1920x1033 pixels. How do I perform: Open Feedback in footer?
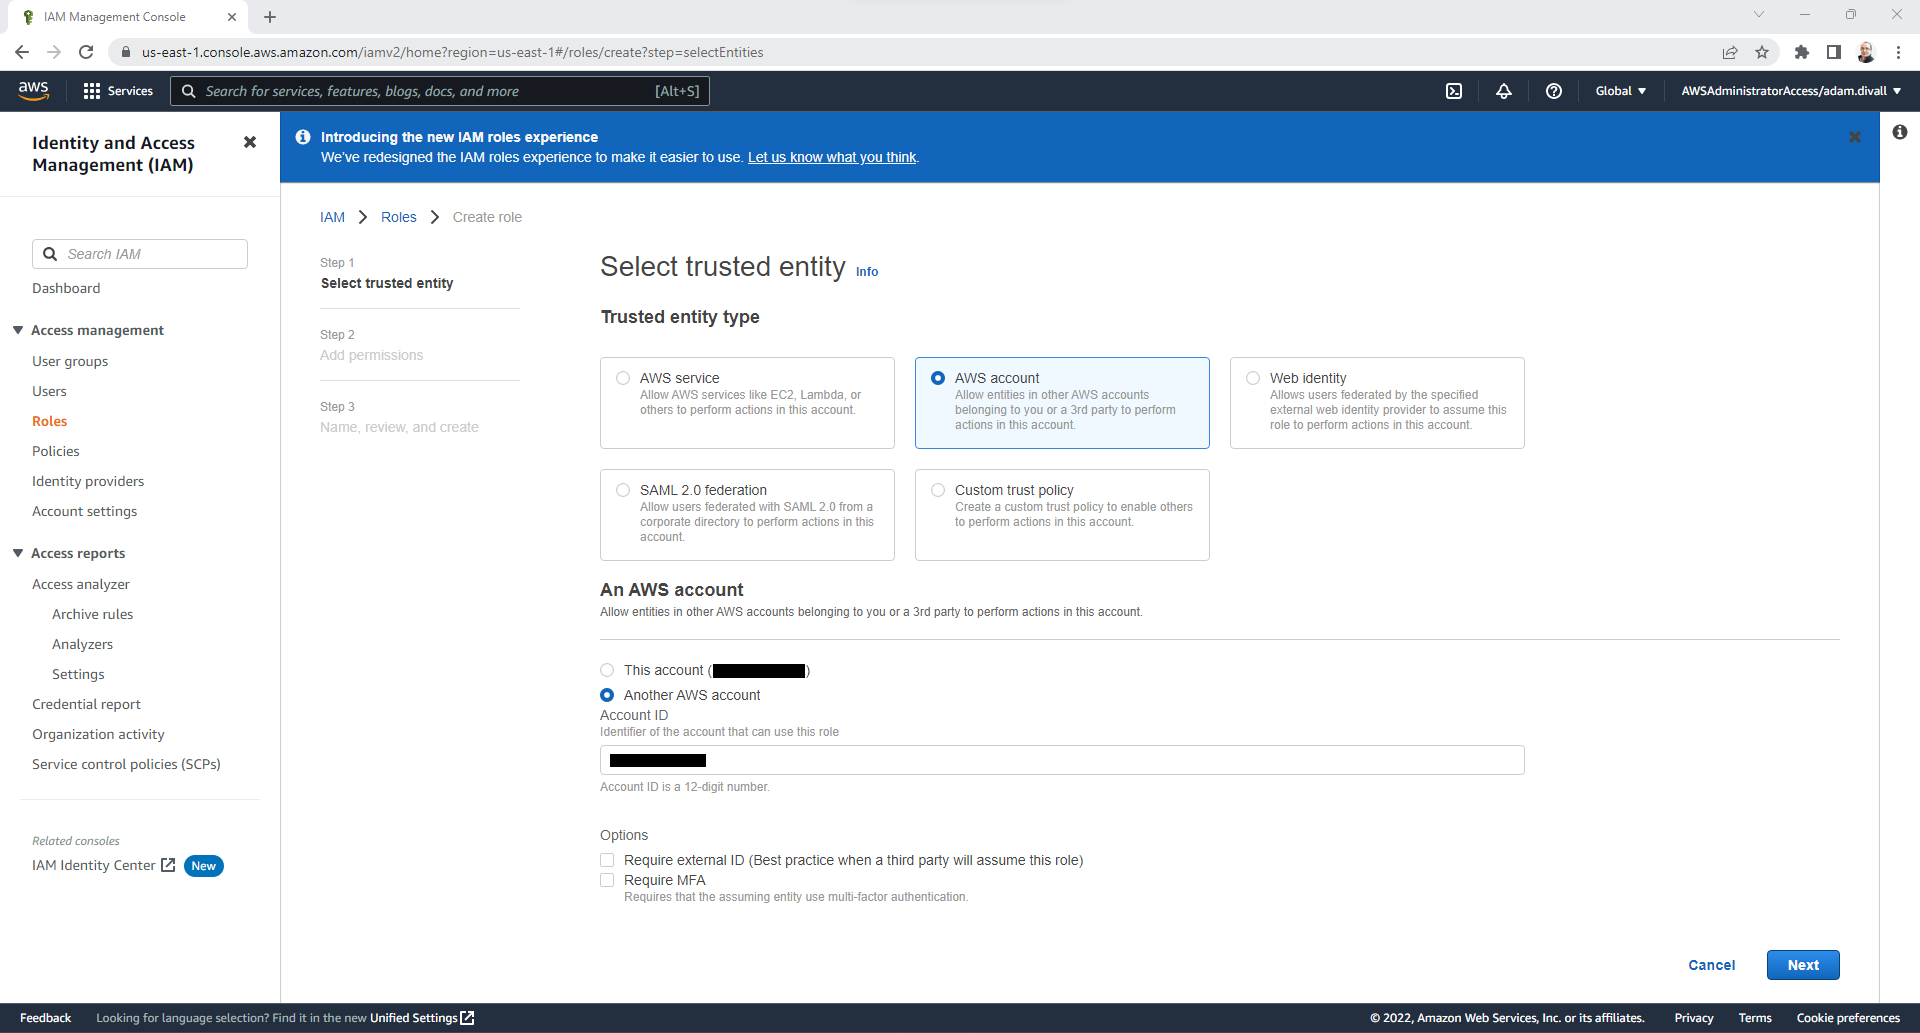coord(45,1018)
